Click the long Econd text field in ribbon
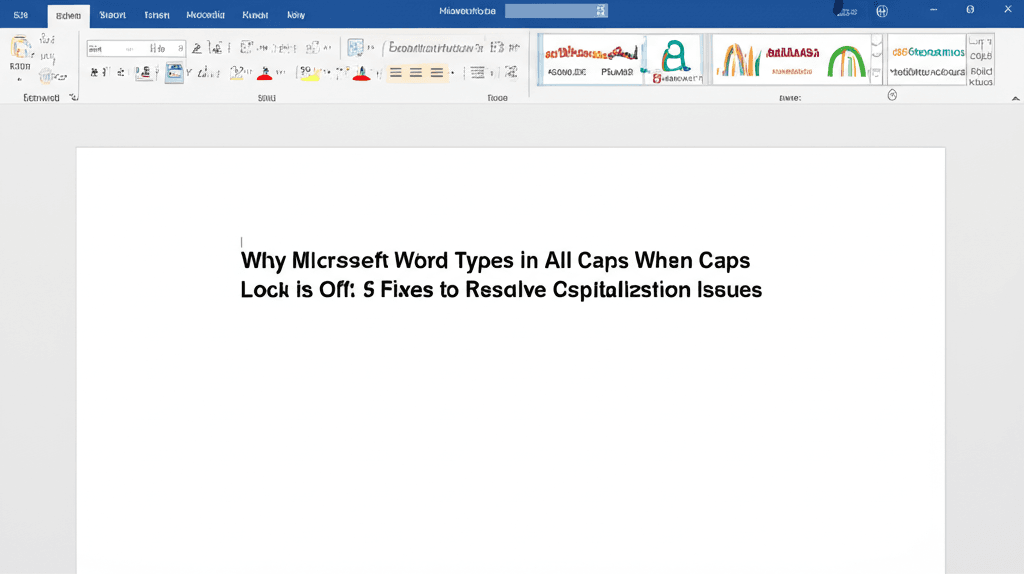The width and height of the screenshot is (1024, 574). pyautogui.click(x=435, y=48)
